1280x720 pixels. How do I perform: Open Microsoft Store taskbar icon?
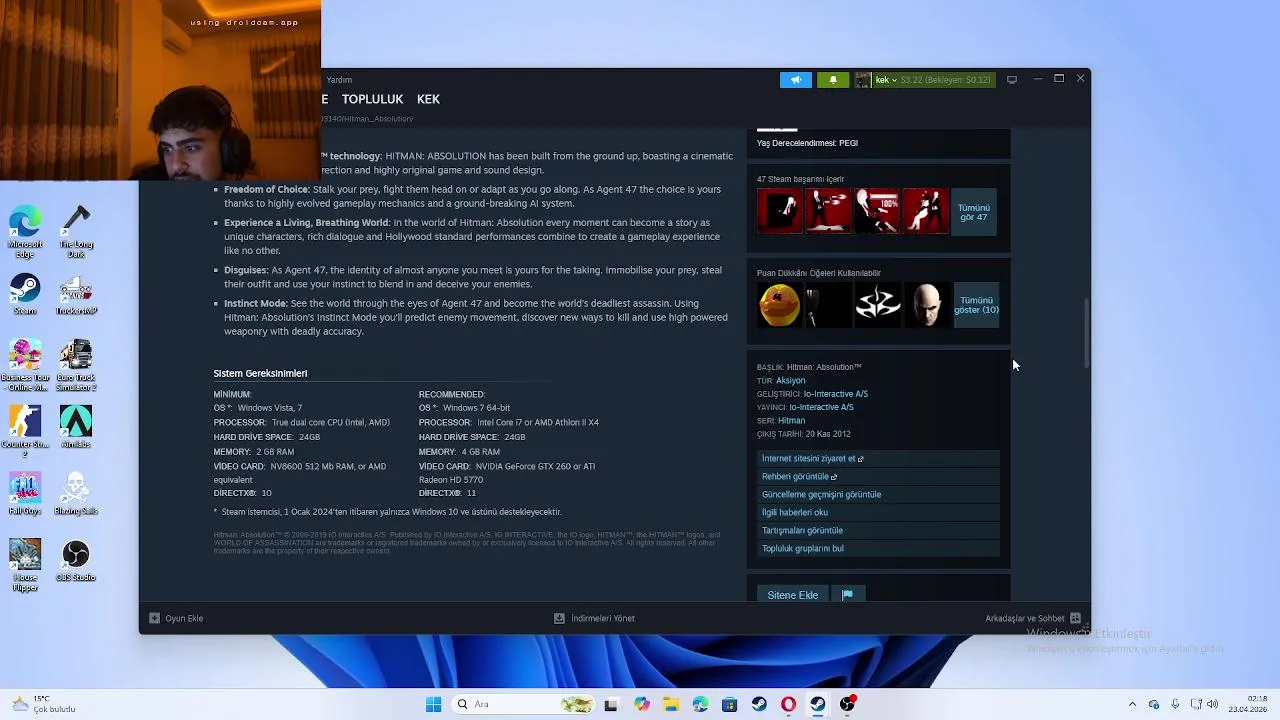(729, 704)
